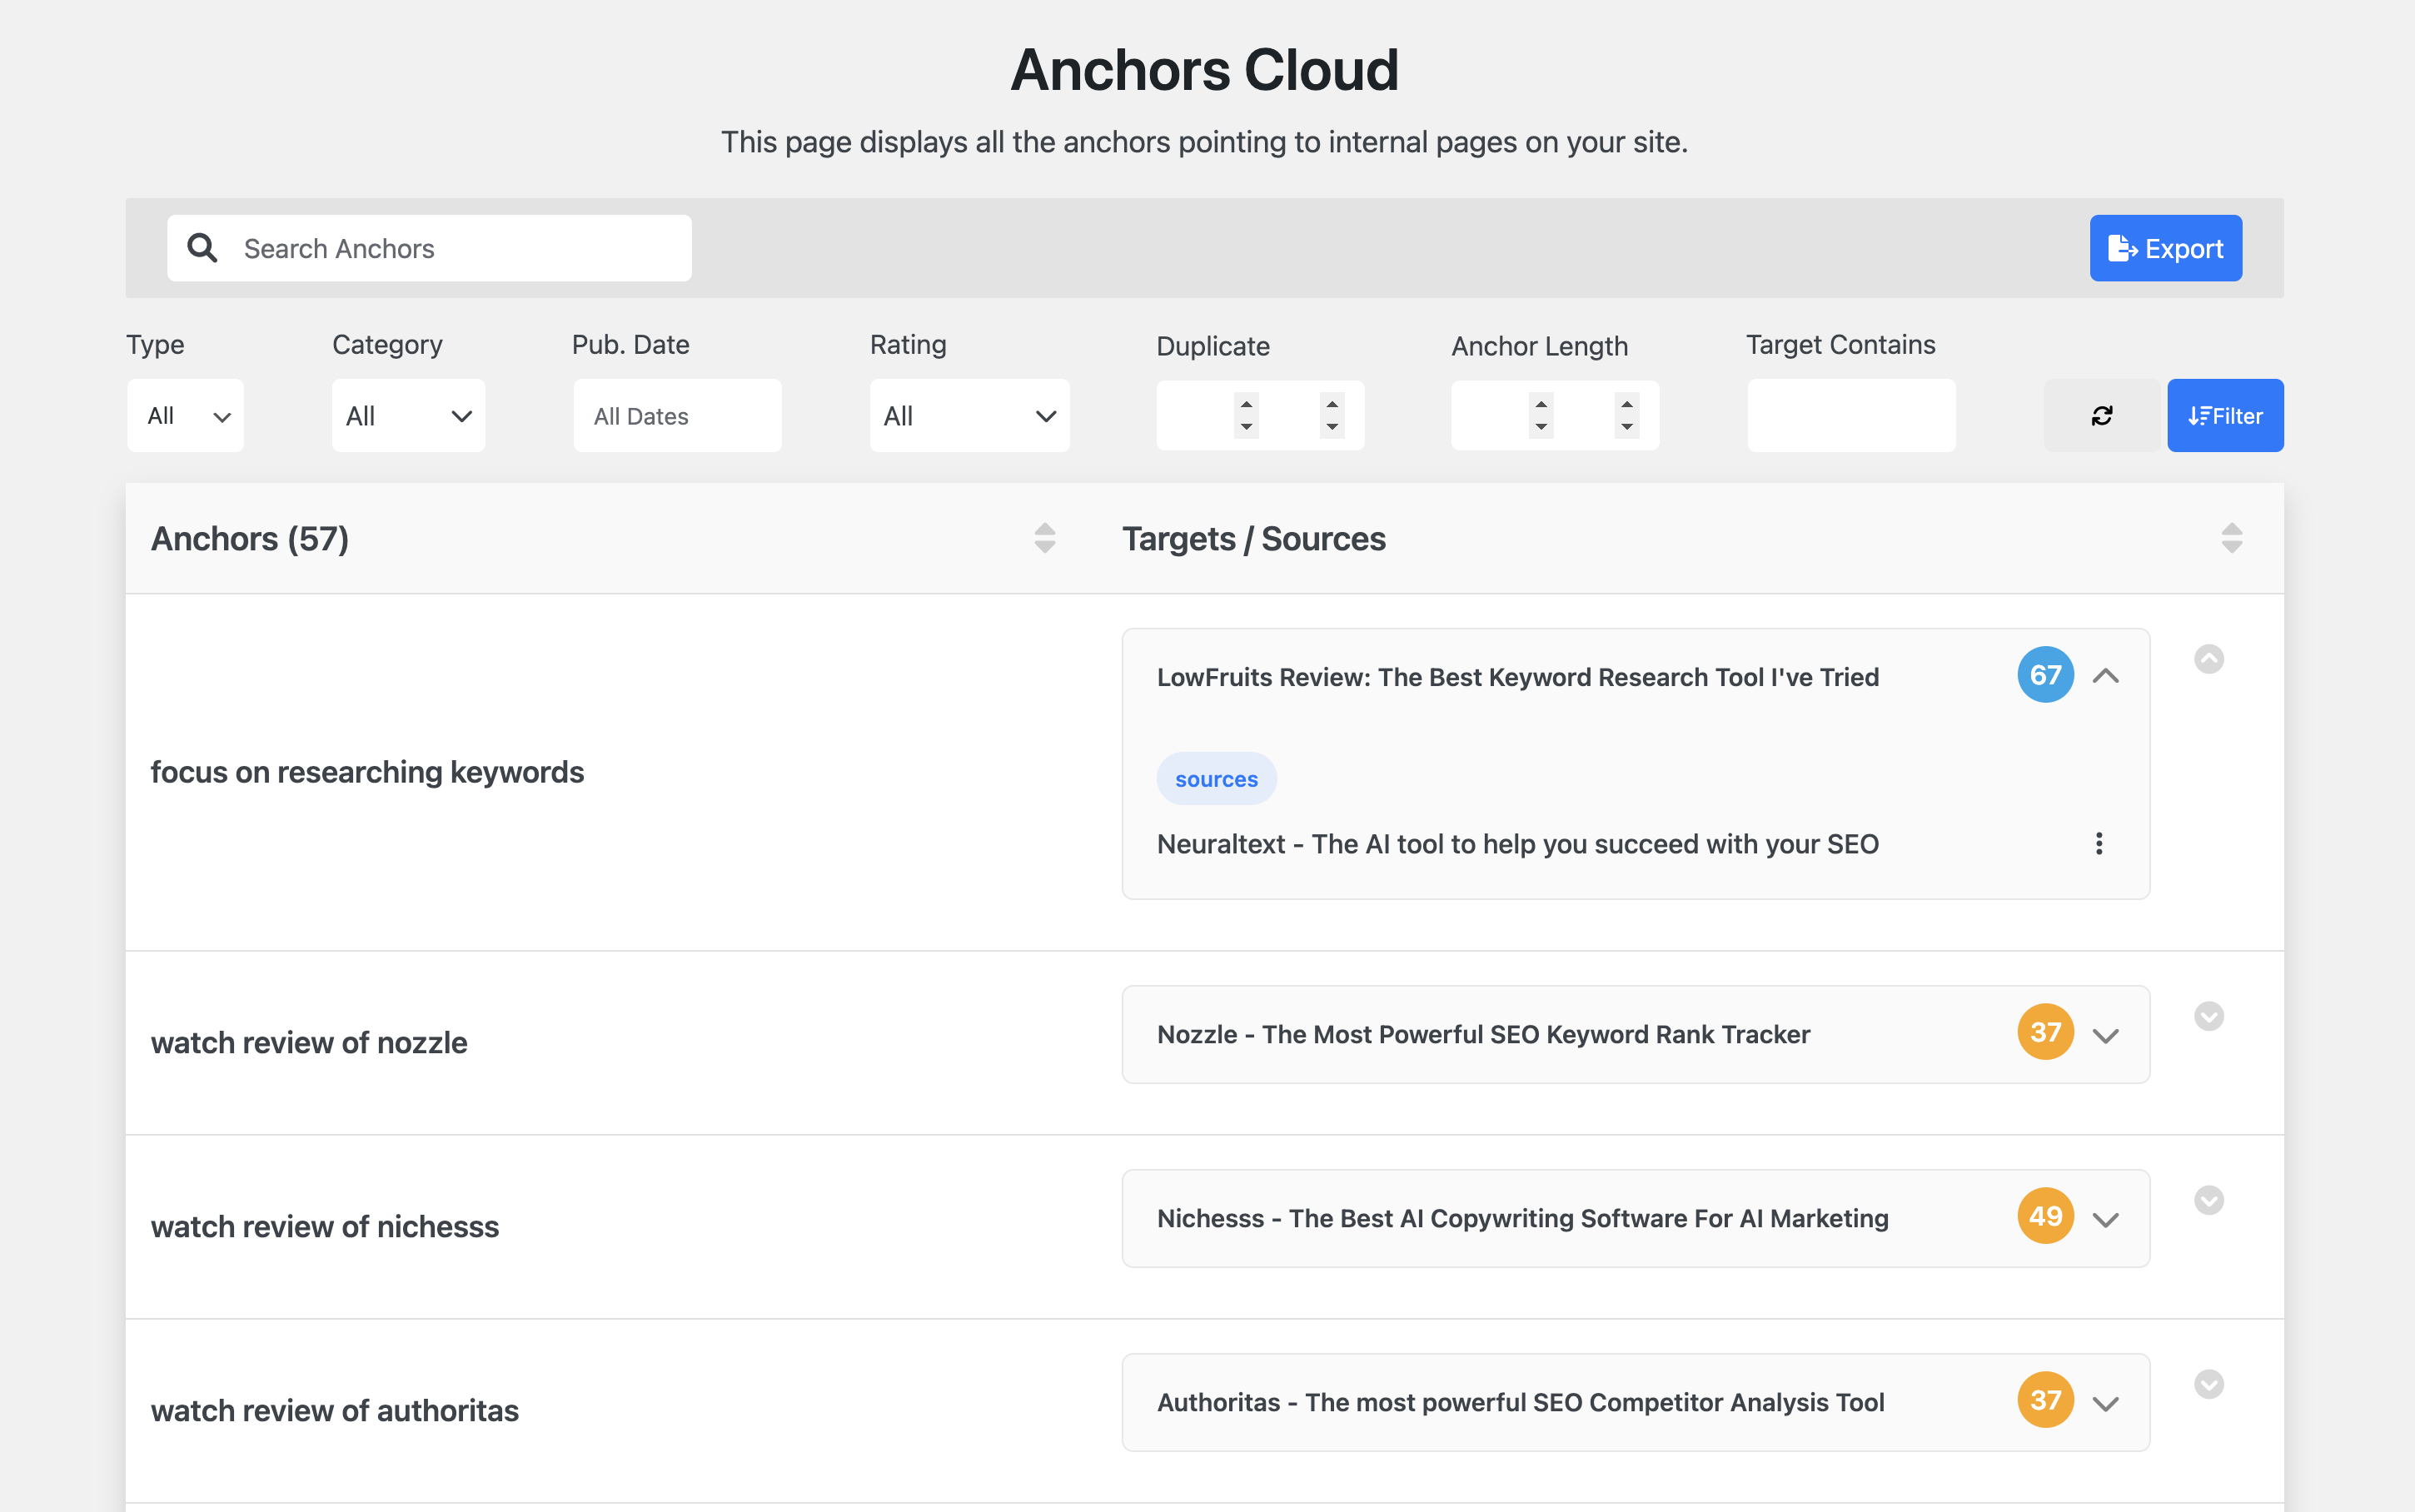
Task: Click the refresh/reset icon
Action: [2101, 415]
